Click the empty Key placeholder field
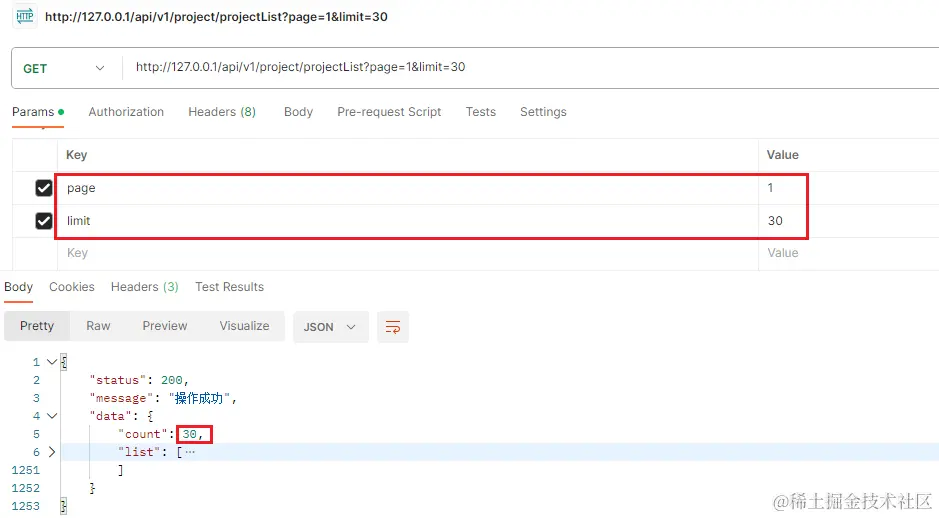Viewport: 939px width, 518px height. tap(407, 253)
